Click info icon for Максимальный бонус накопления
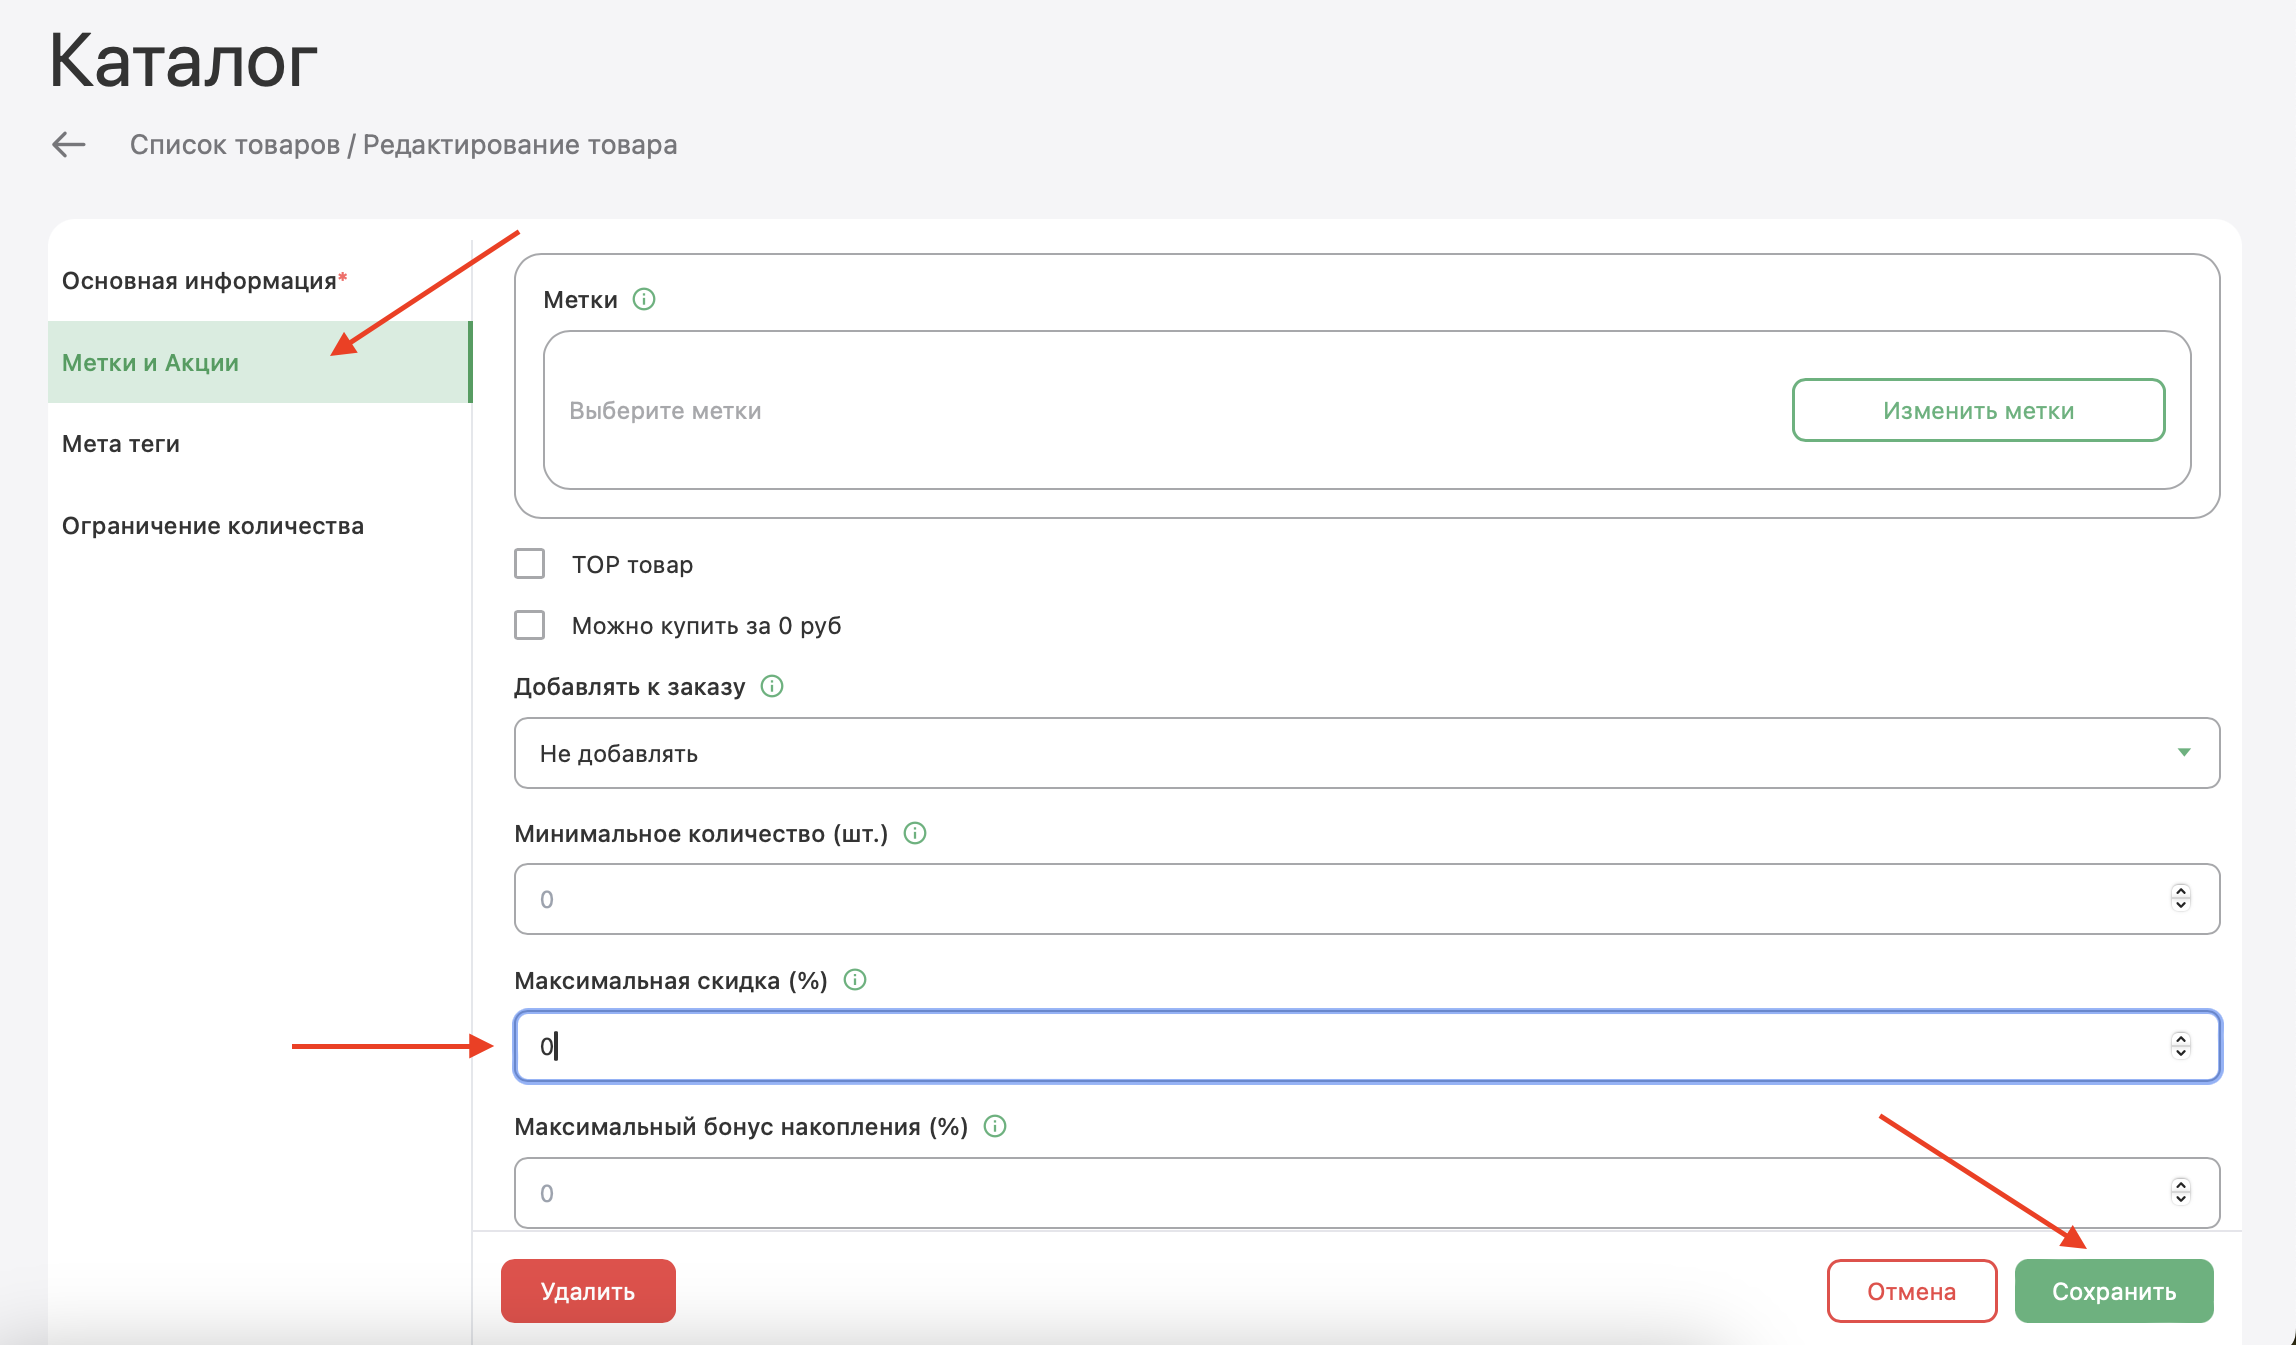Screen dimensions: 2296x1345 coord(995,1126)
